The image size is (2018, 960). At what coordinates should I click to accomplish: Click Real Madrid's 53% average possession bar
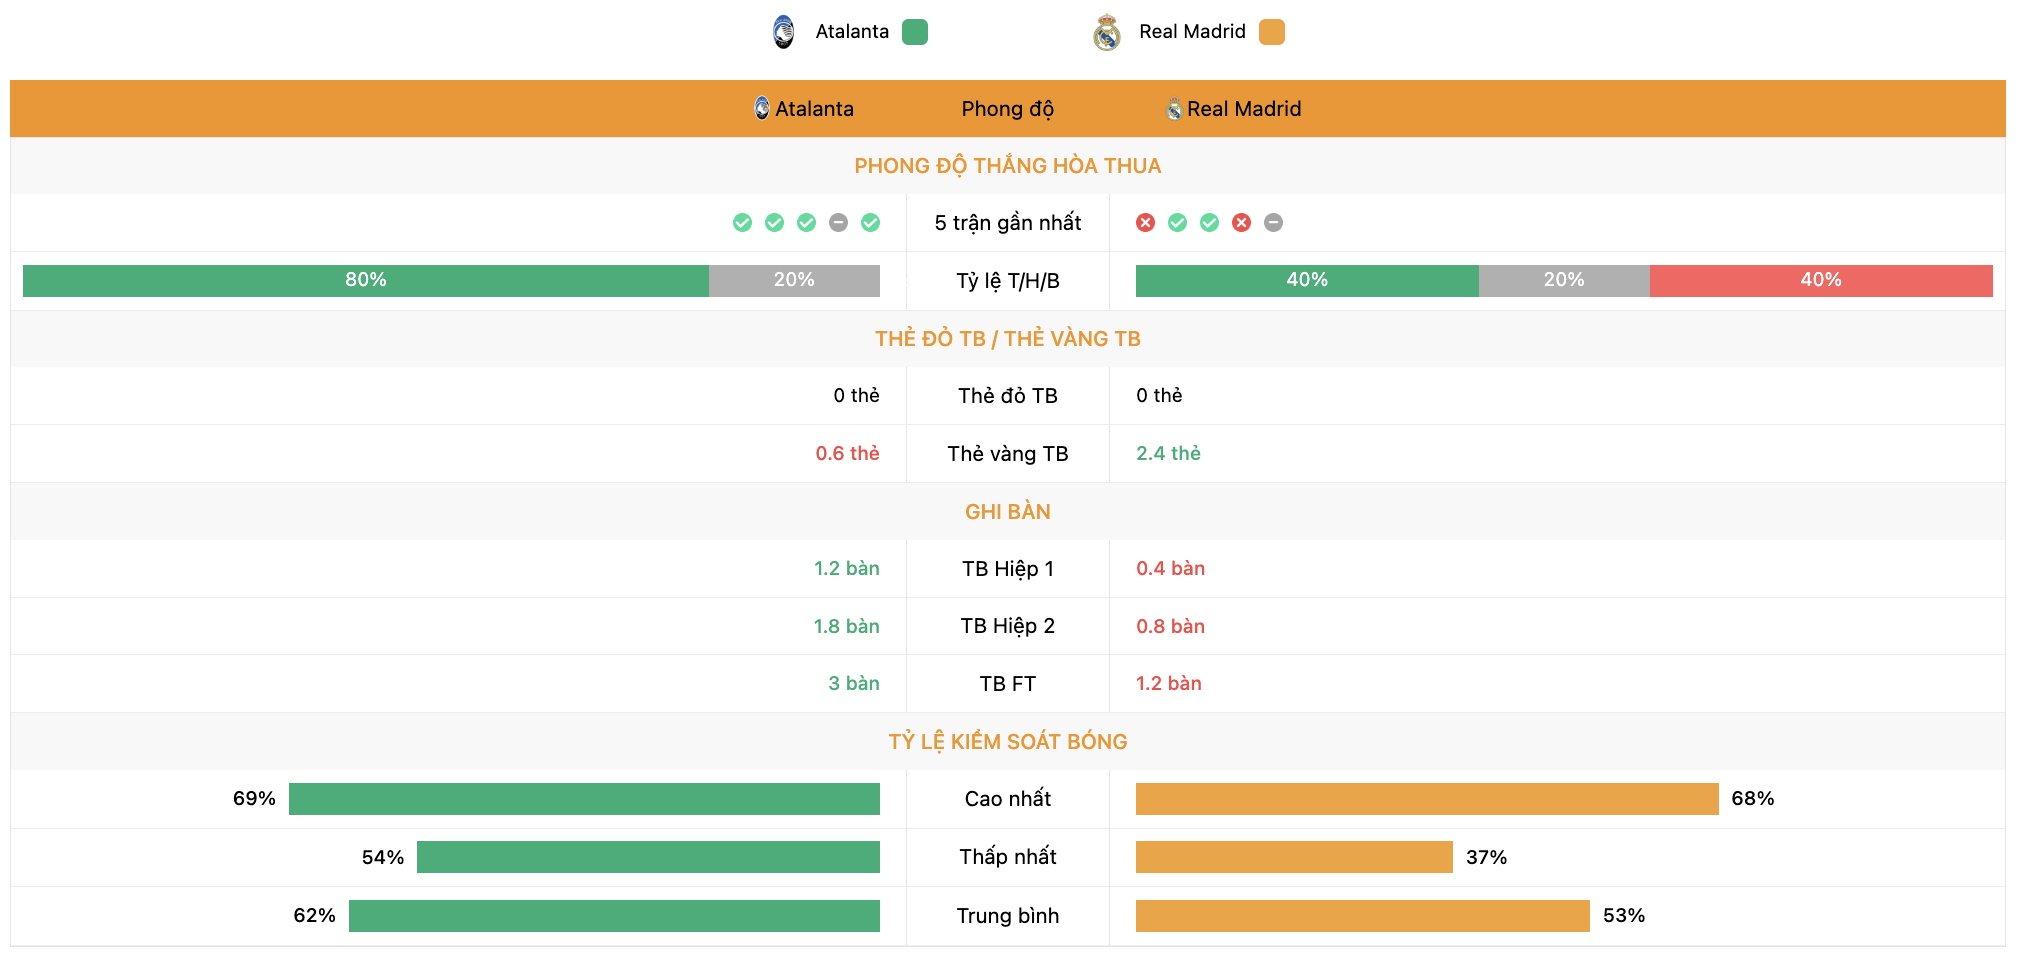click(1363, 916)
